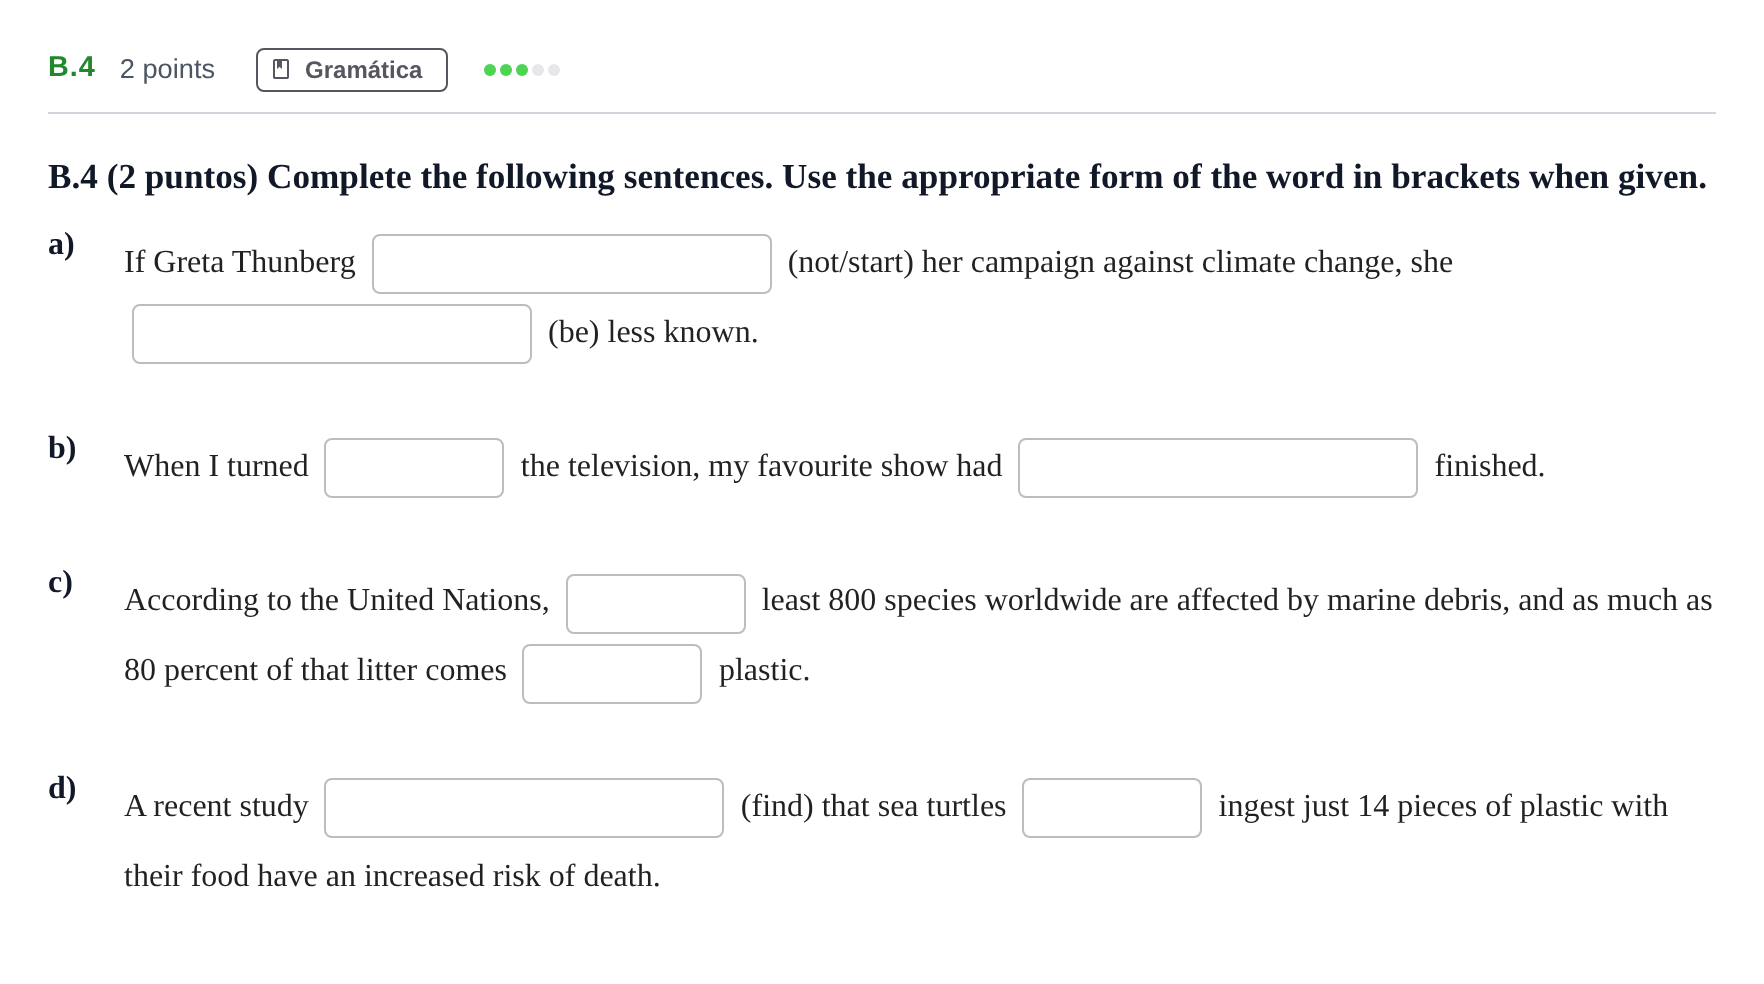Click the Gramática tag button
1764x984 pixels.
pos(351,70)
